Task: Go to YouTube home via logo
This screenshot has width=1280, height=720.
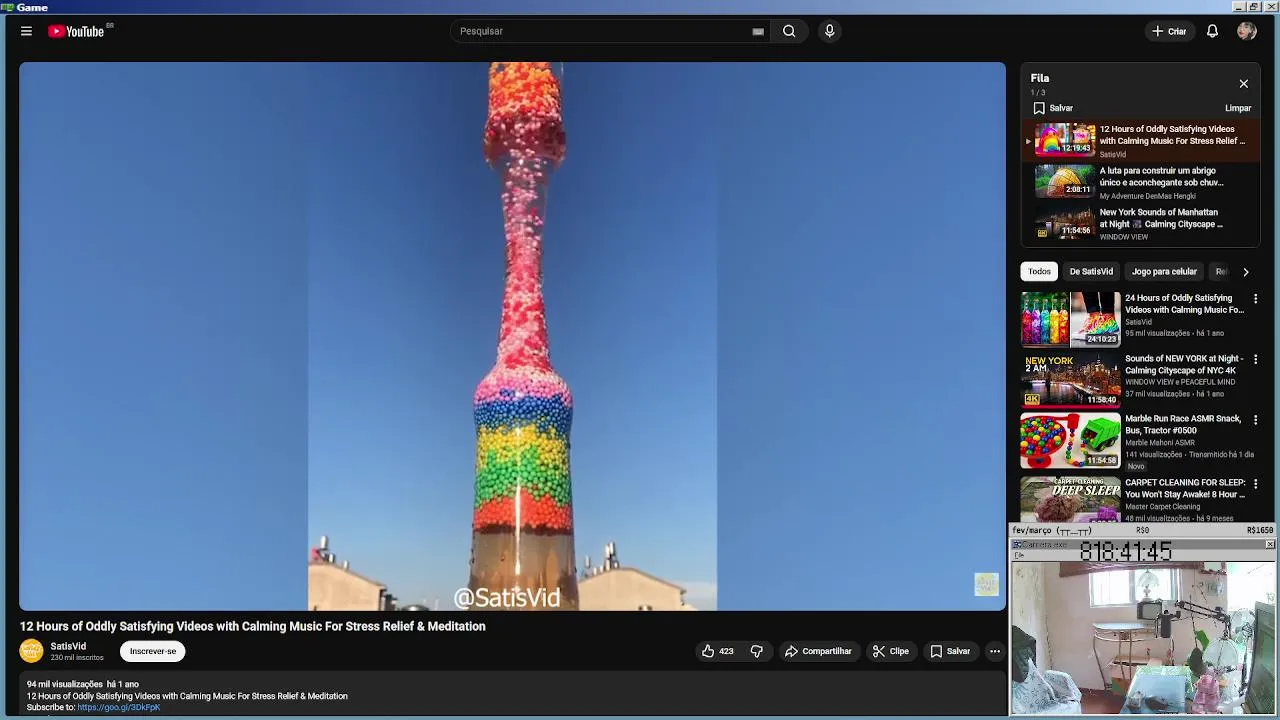Action: pos(77,31)
